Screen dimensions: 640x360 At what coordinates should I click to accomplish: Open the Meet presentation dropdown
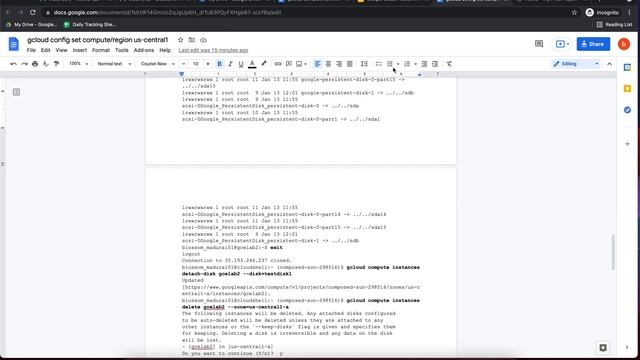pos(562,44)
